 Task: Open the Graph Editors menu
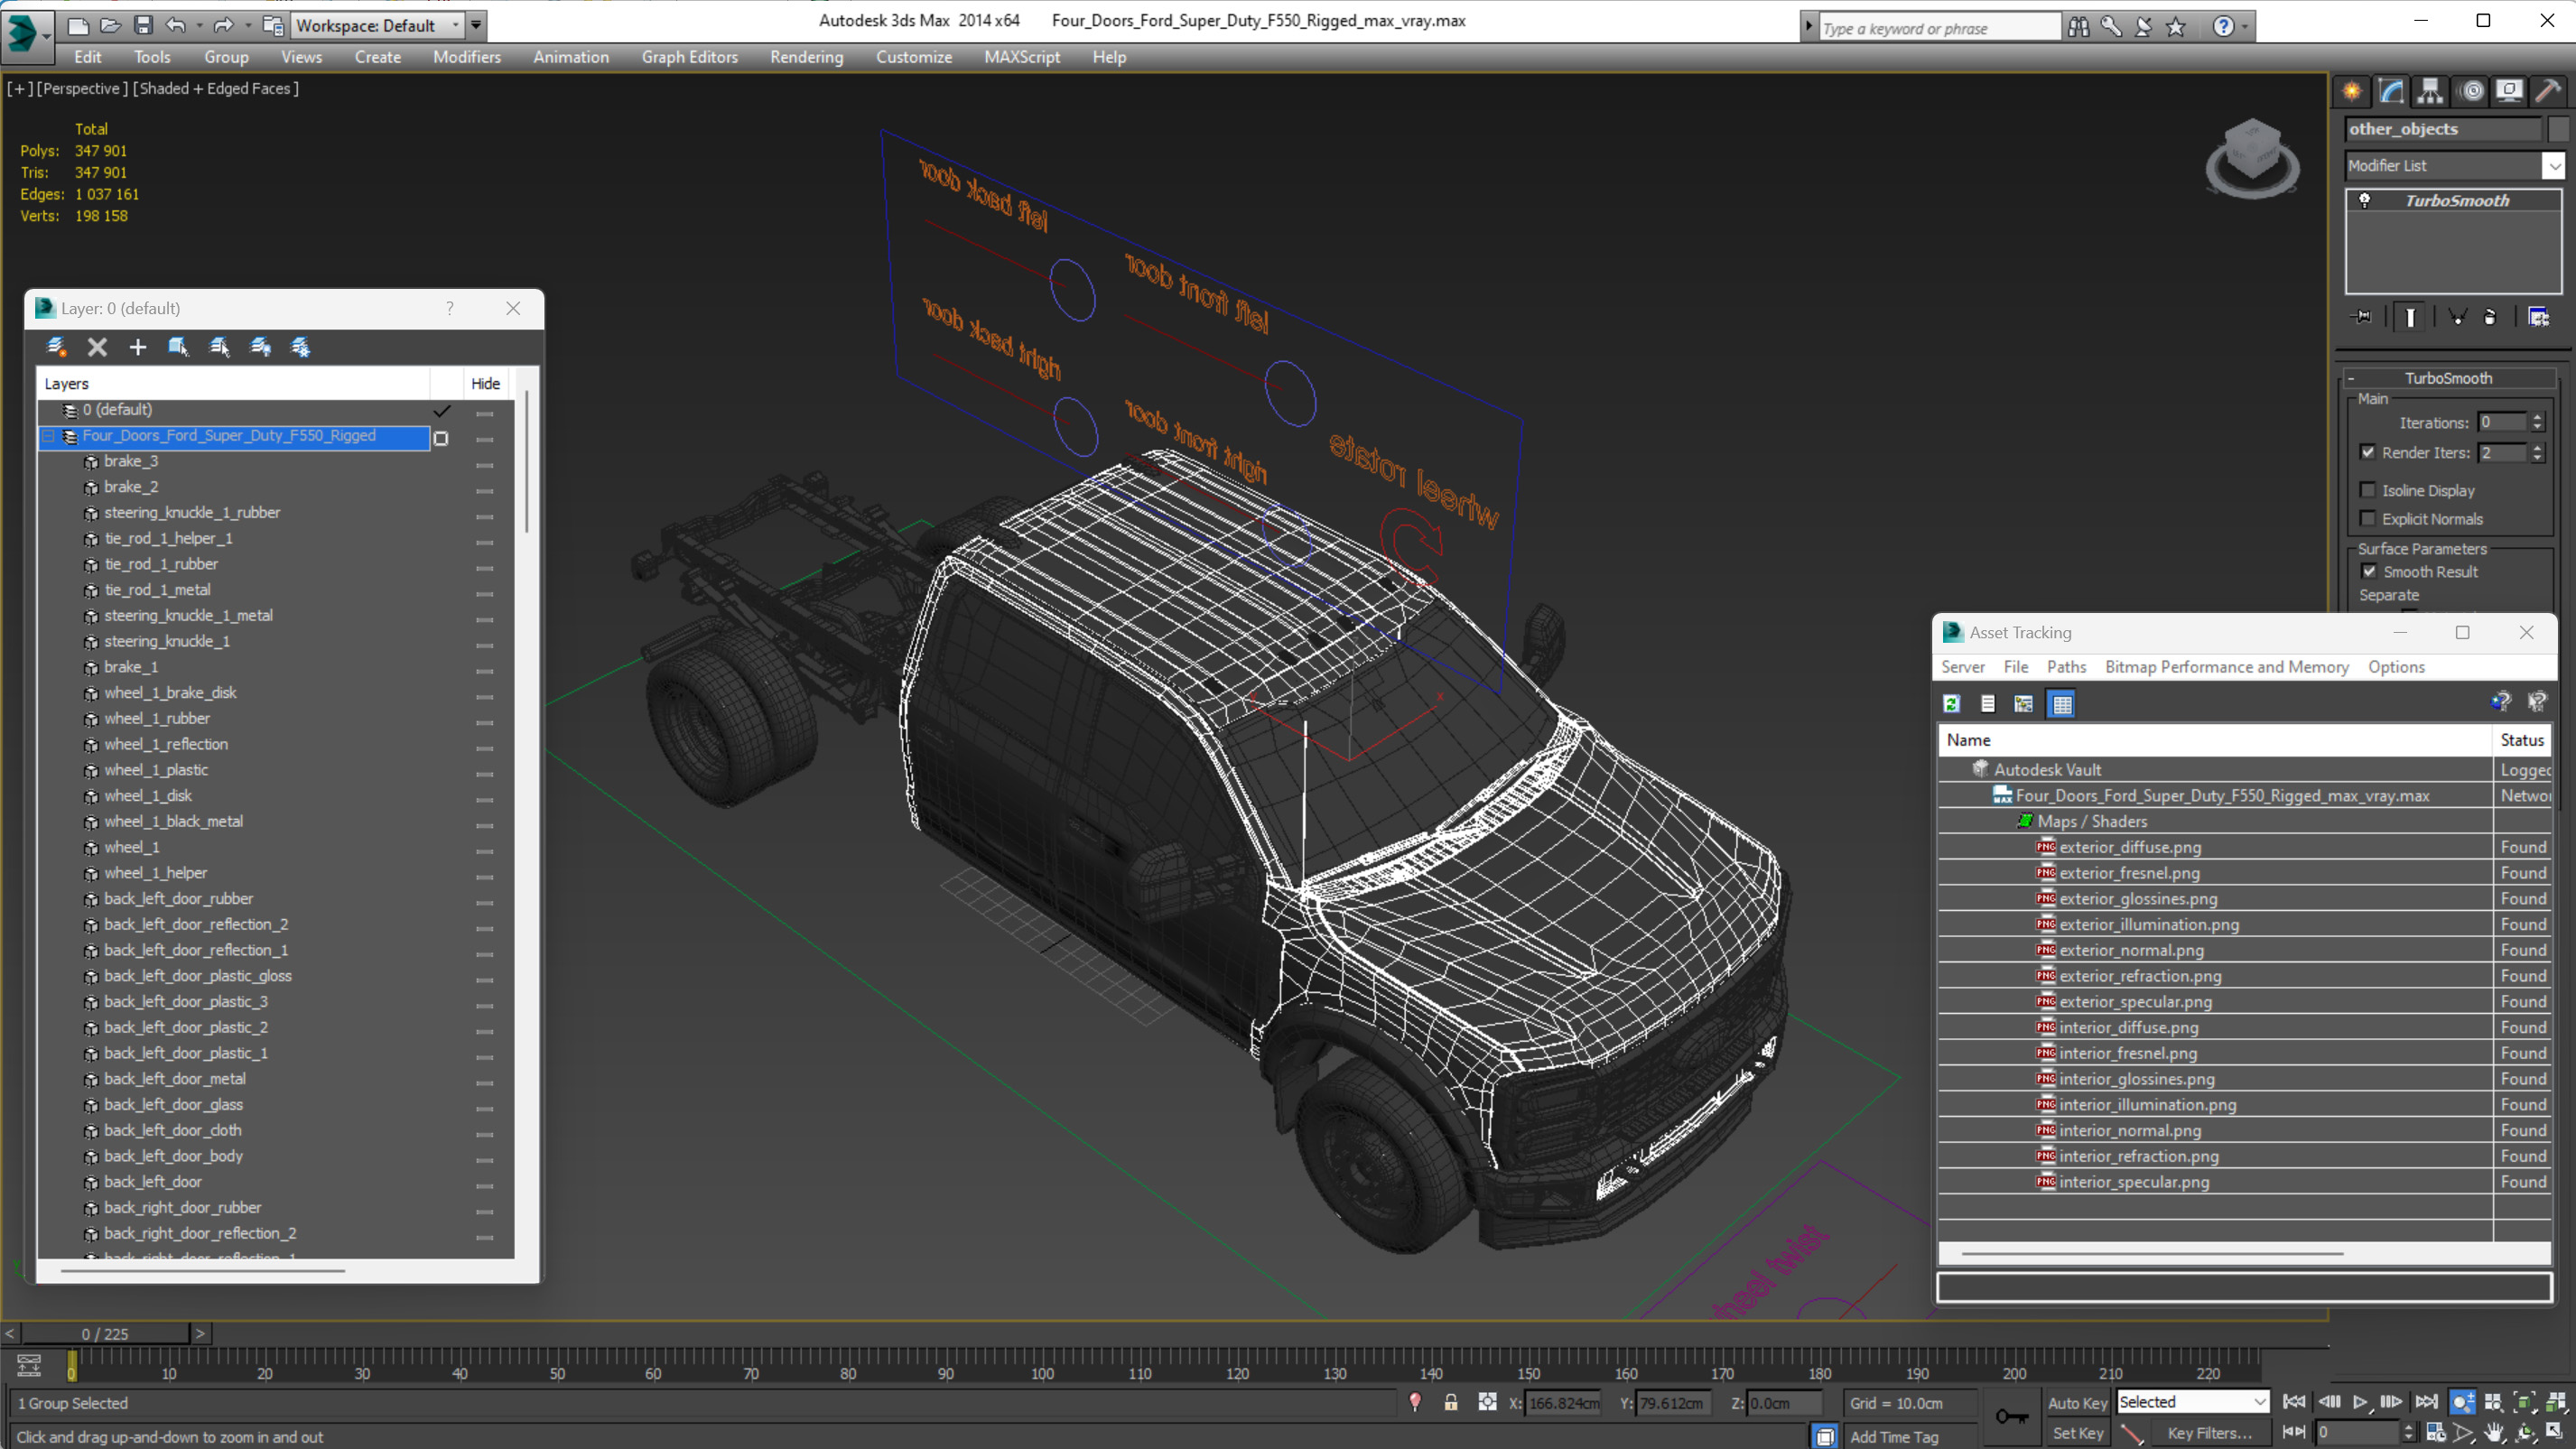(689, 57)
